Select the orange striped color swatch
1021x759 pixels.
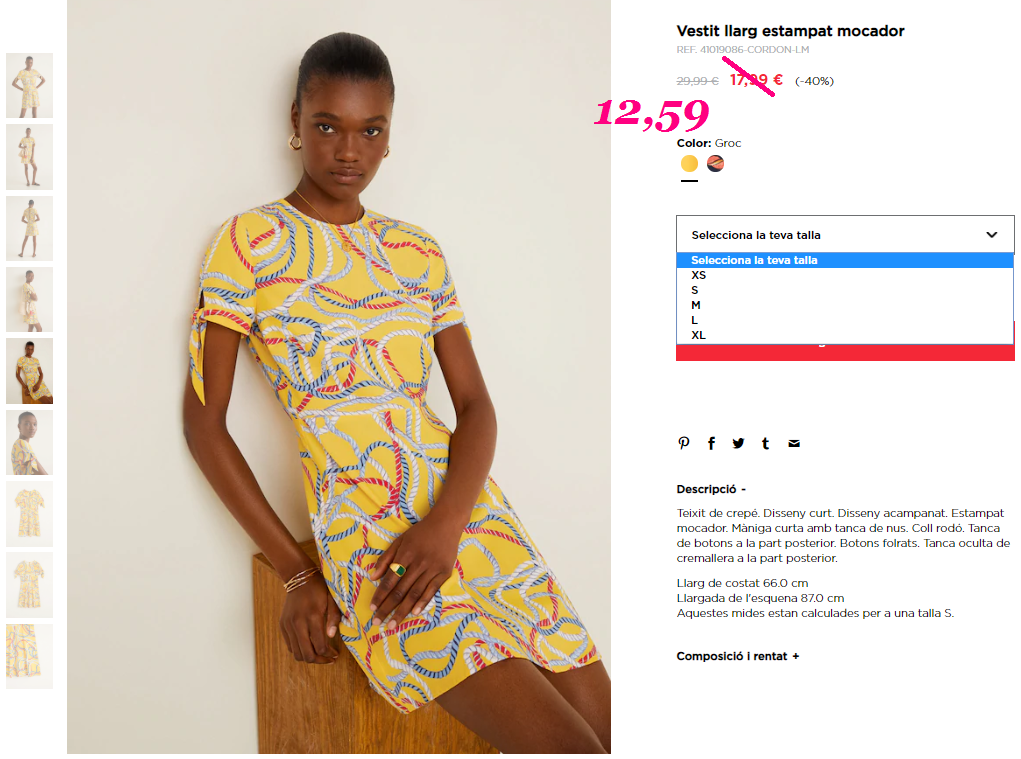click(715, 163)
